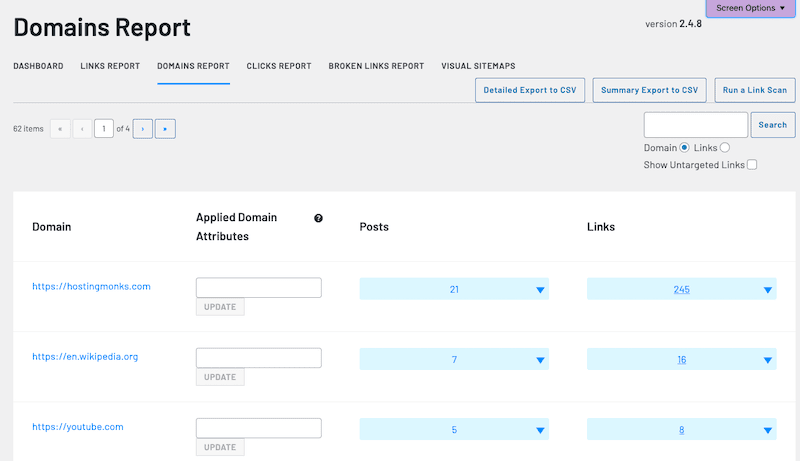This screenshot has height=461, width=800.
Task: Enable Show Untargeted Links checkbox
Action: (752, 165)
